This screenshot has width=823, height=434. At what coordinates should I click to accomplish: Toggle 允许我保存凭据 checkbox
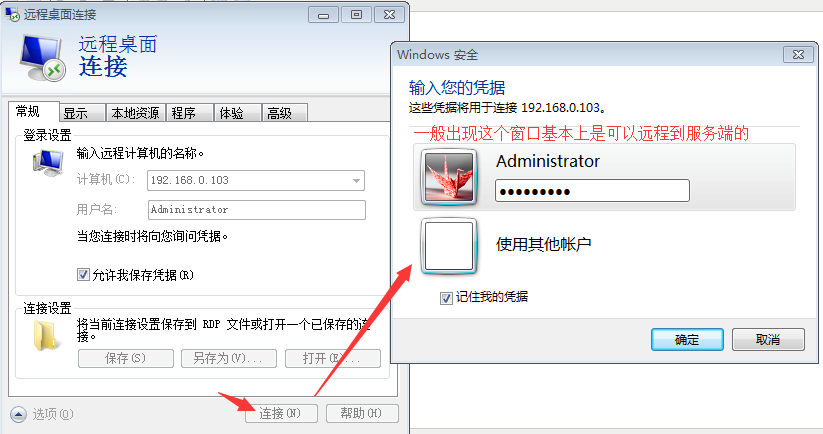click(83, 274)
